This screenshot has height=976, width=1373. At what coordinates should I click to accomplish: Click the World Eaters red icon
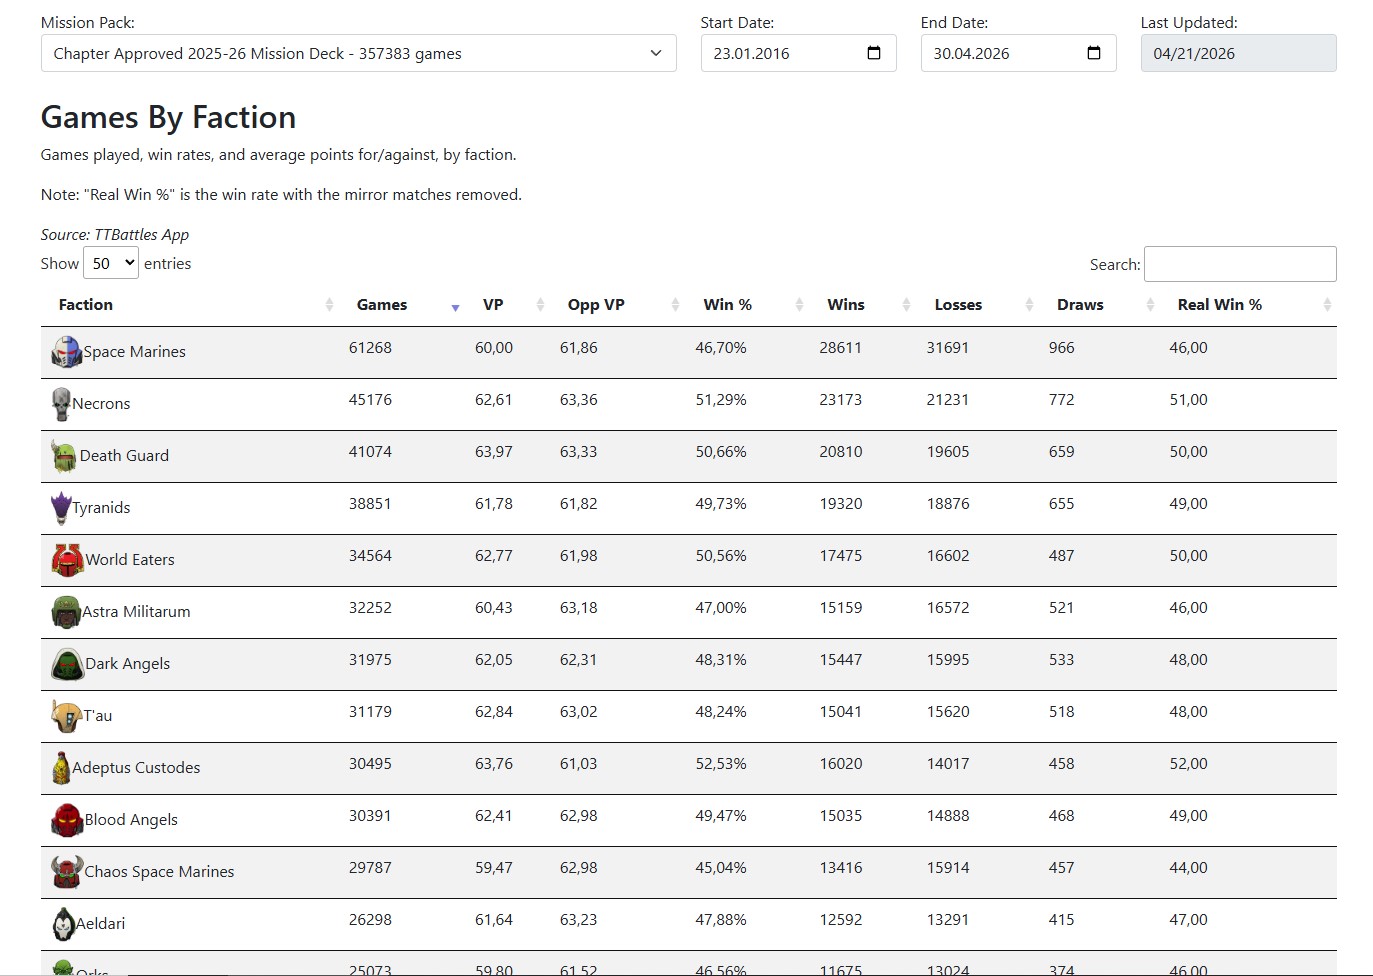68,560
